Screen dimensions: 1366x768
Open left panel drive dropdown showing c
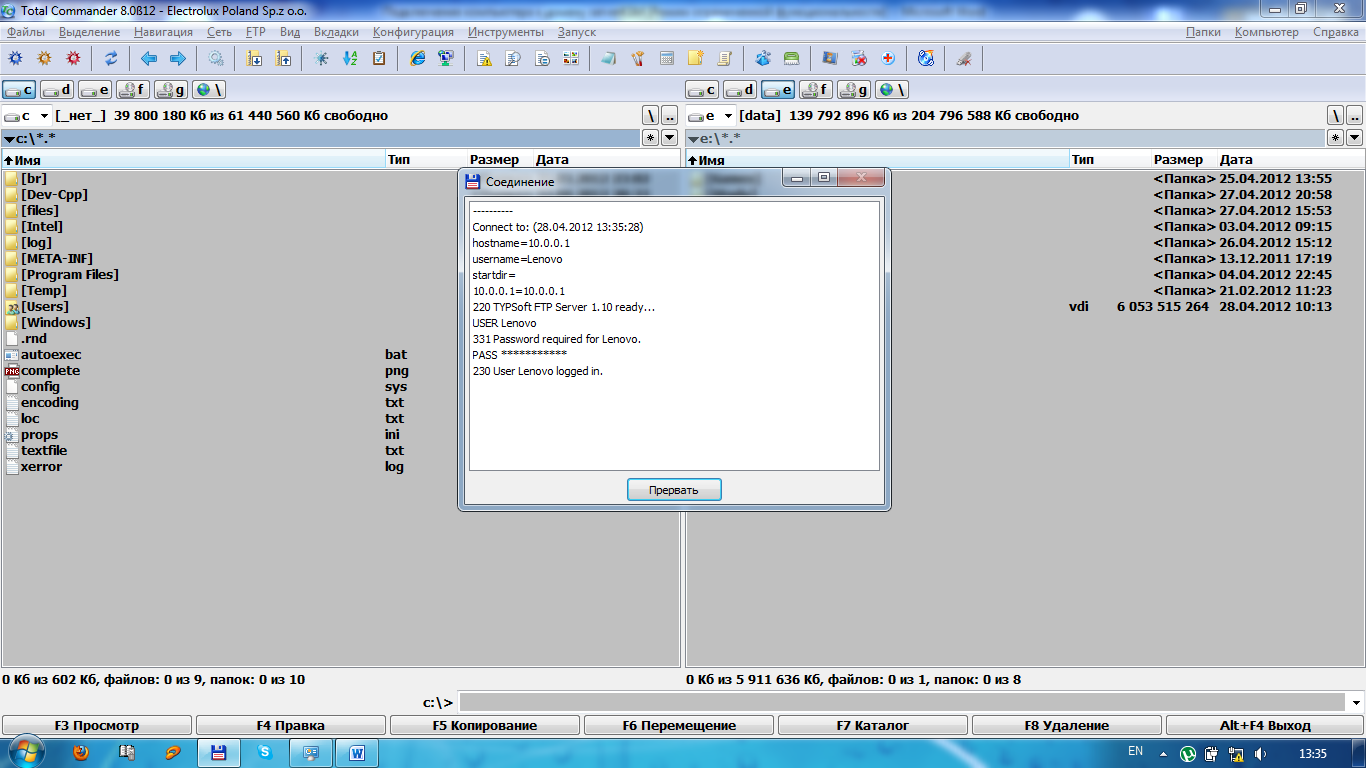click(x=26, y=116)
